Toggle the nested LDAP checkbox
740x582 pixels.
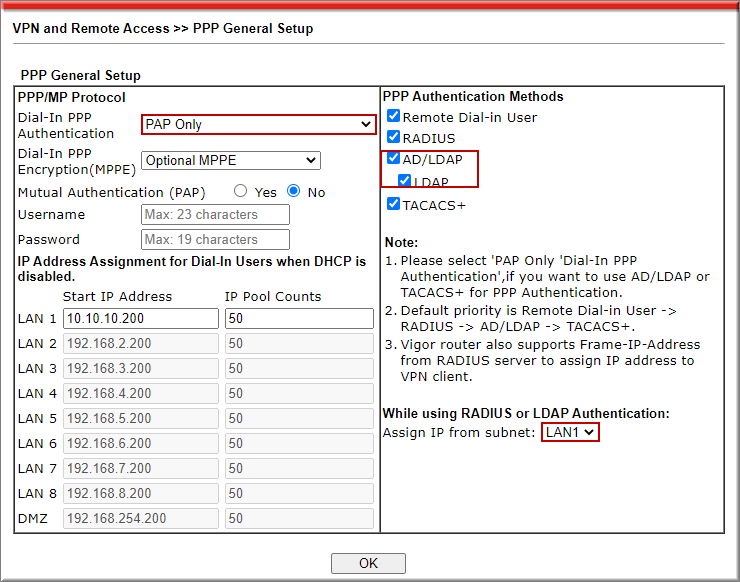pyautogui.click(x=404, y=180)
